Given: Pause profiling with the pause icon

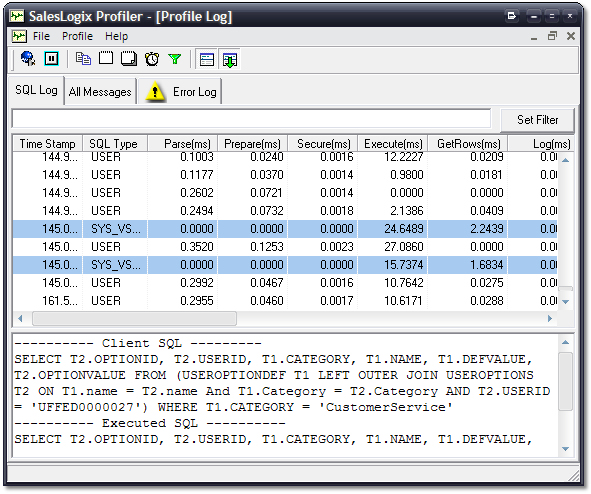Looking at the screenshot, I should pyautogui.click(x=51, y=59).
